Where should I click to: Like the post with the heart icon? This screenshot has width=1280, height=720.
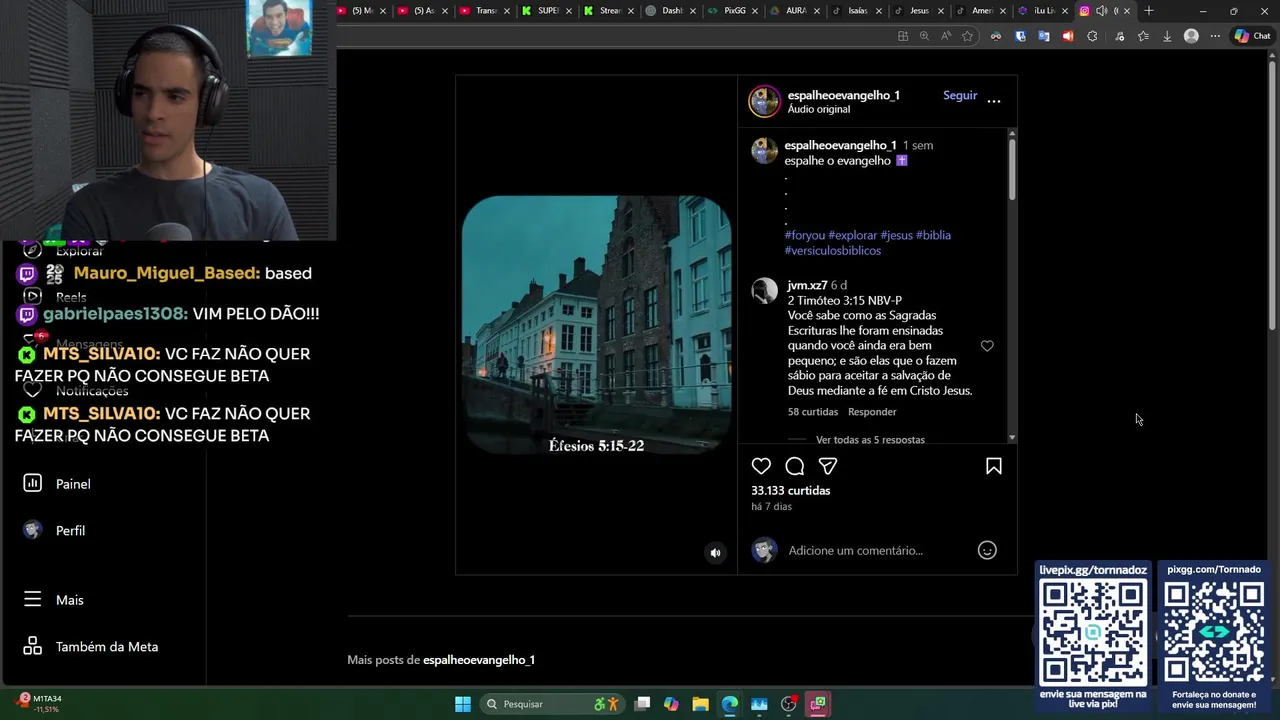[761, 466]
